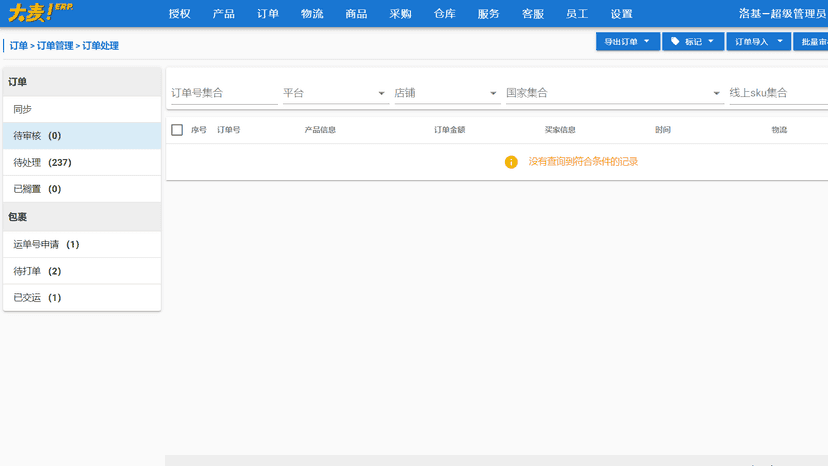Open the 订单导入 dropdown button
This screenshot has width=828, height=466.
(758, 42)
